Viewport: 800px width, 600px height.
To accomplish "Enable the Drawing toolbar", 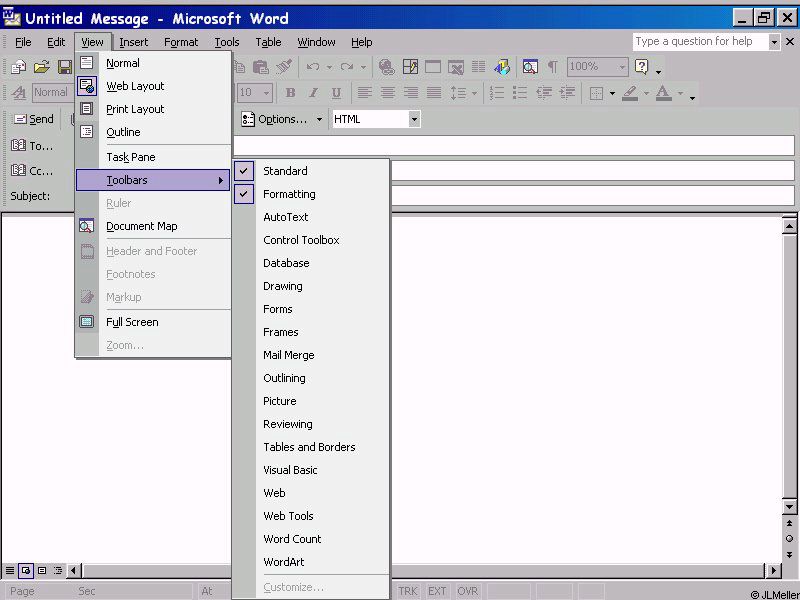I will coord(282,286).
